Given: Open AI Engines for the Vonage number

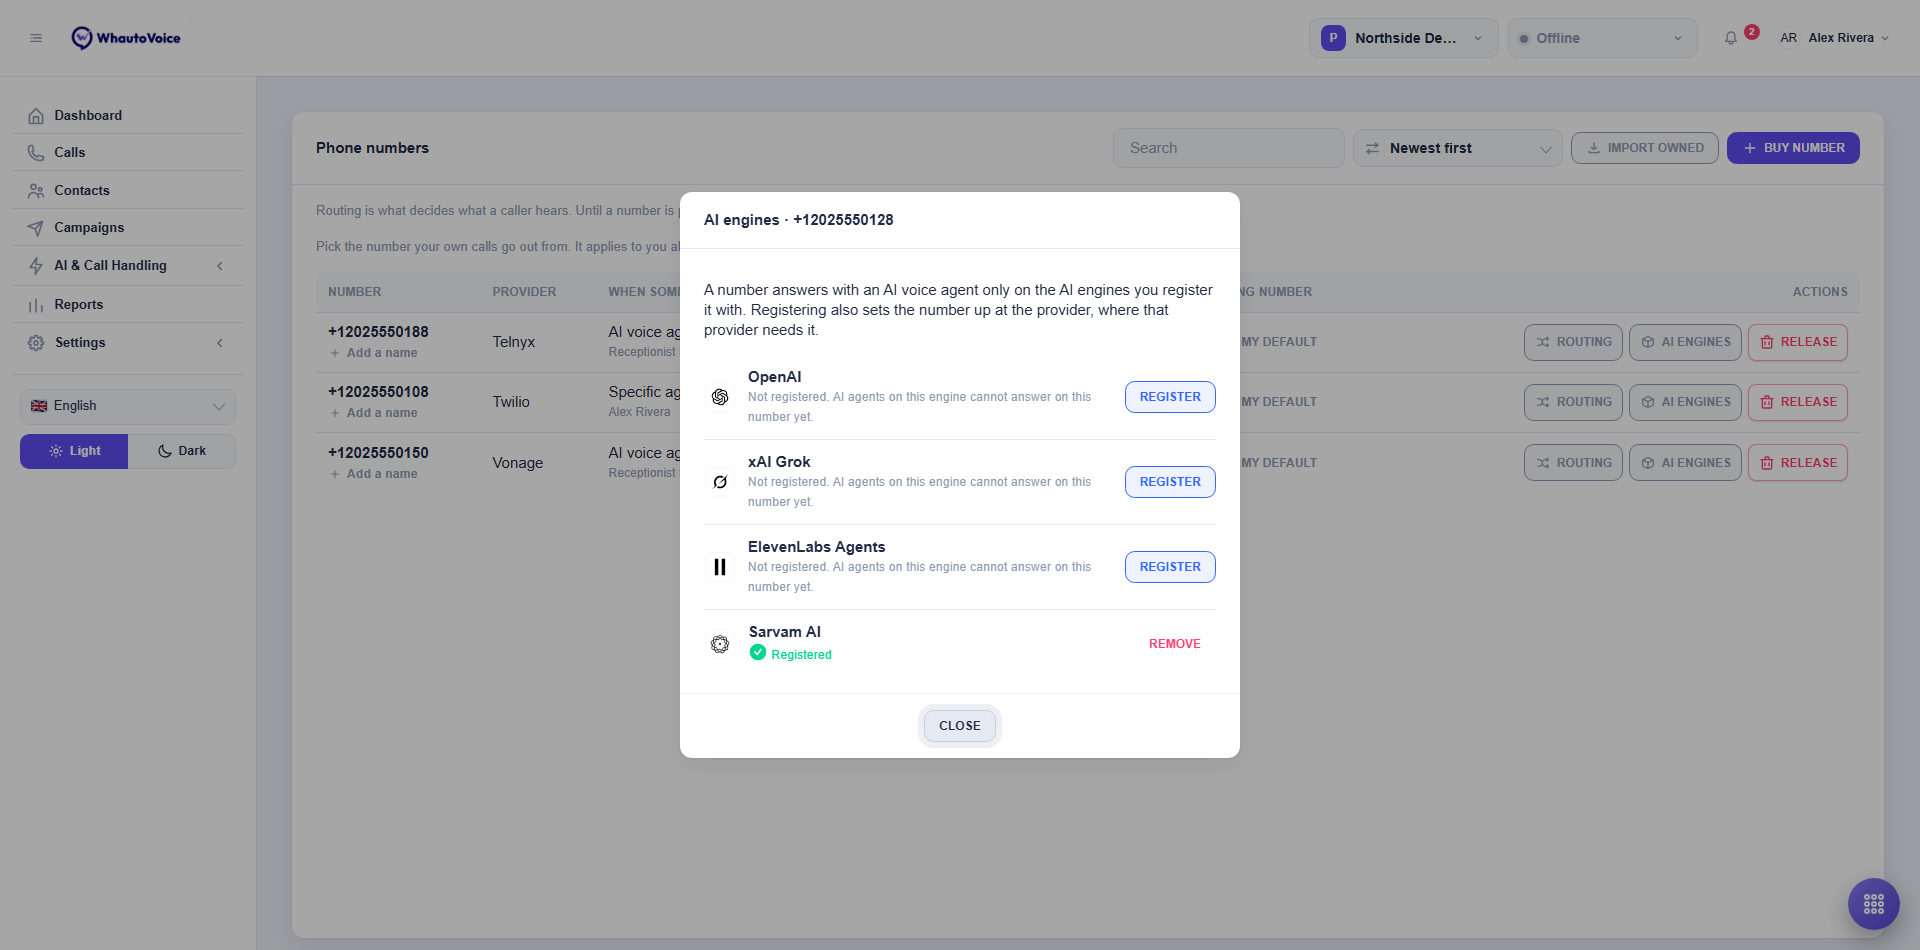Looking at the screenshot, I should [1685, 463].
